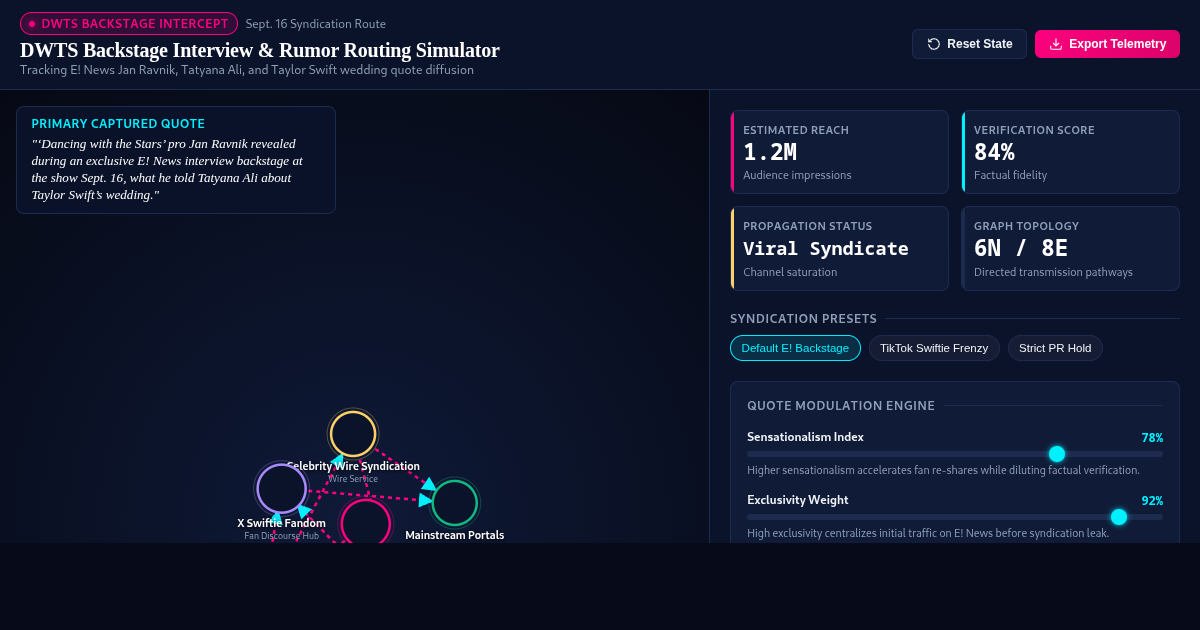Select the purple X Swiftie Fandom node
Image resolution: width=1200 pixels, height=630 pixels.
(282, 489)
